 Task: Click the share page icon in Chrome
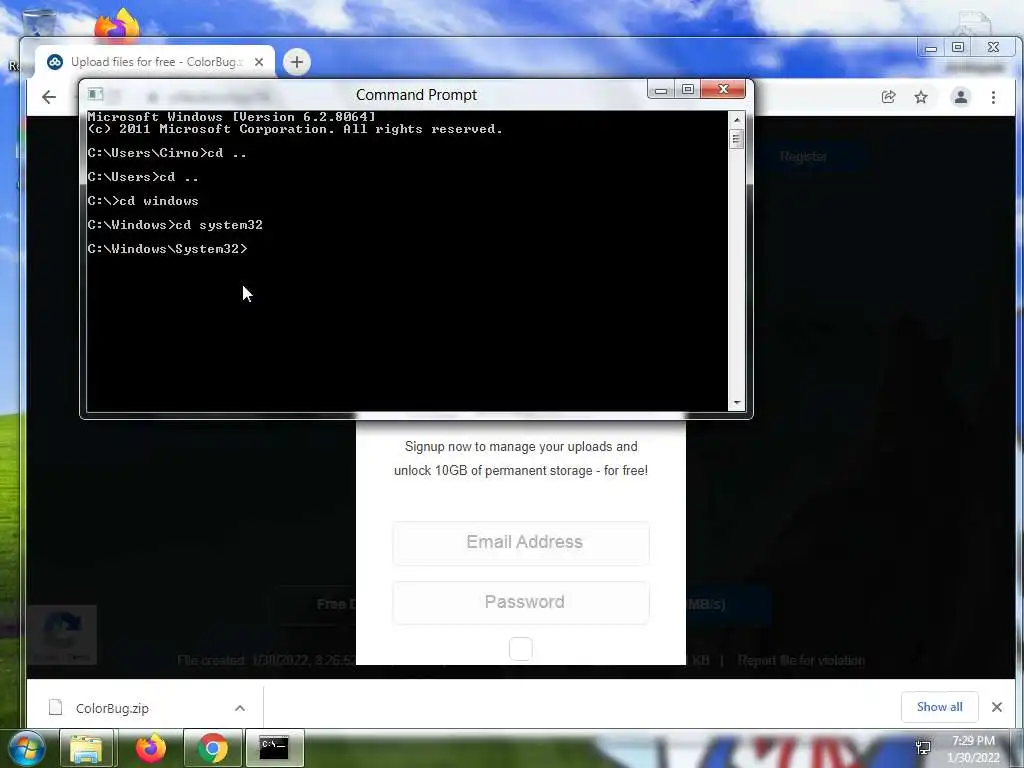click(x=888, y=97)
